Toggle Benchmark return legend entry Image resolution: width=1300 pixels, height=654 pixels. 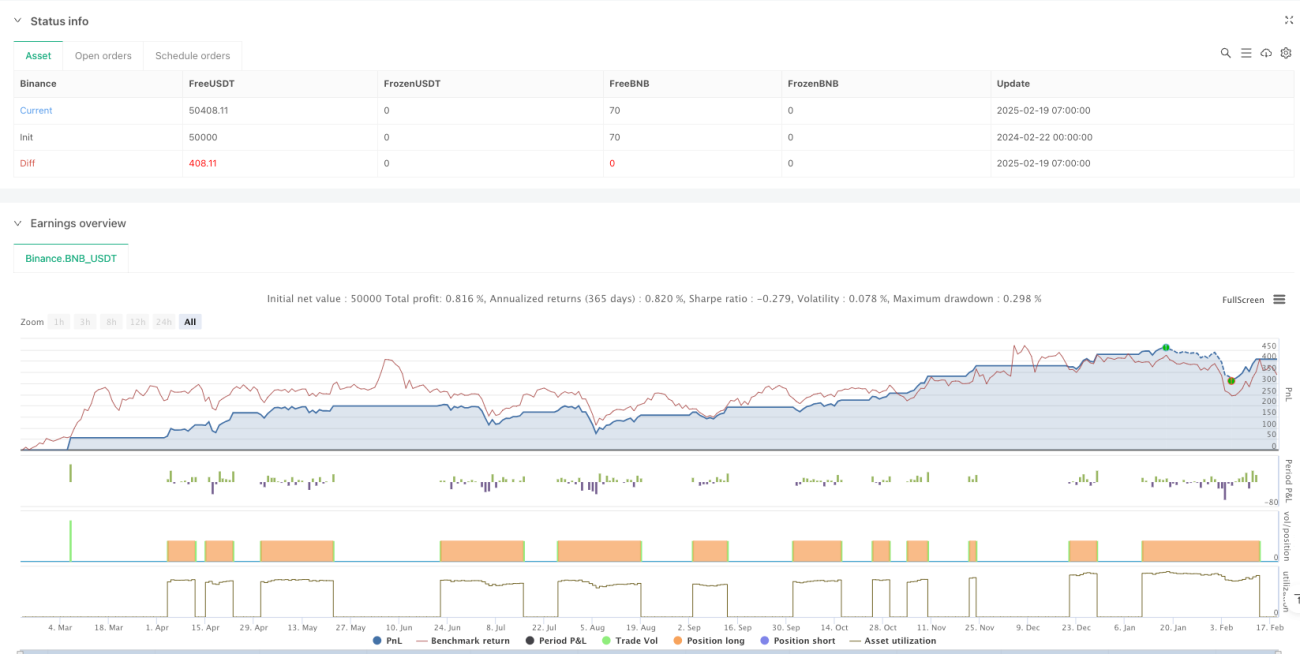pos(463,641)
